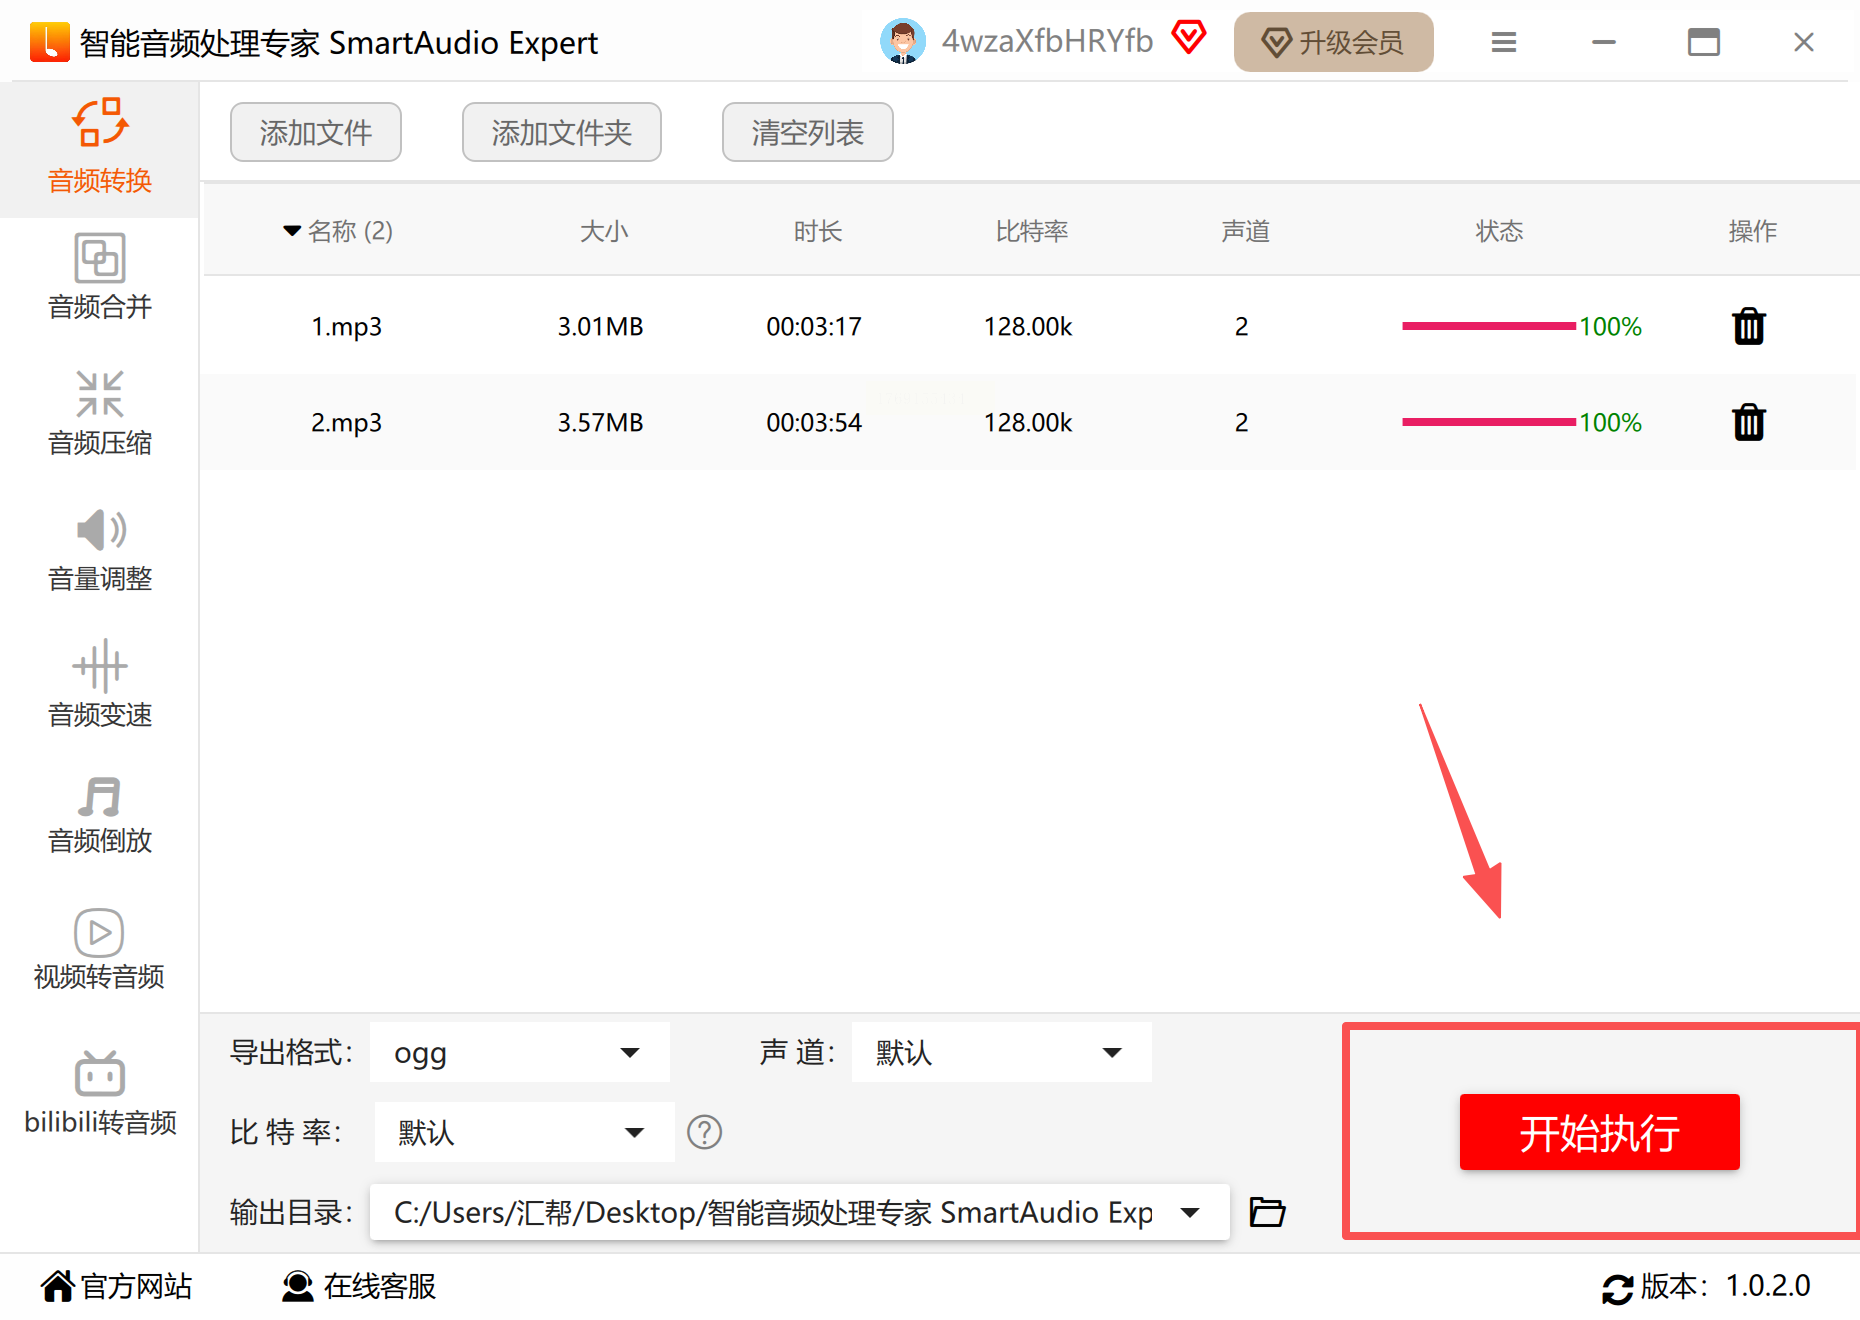Click the 3.01MB size cell
The width and height of the screenshot is (1860, 1320).
pyautogui.click(x=600, y=326)
